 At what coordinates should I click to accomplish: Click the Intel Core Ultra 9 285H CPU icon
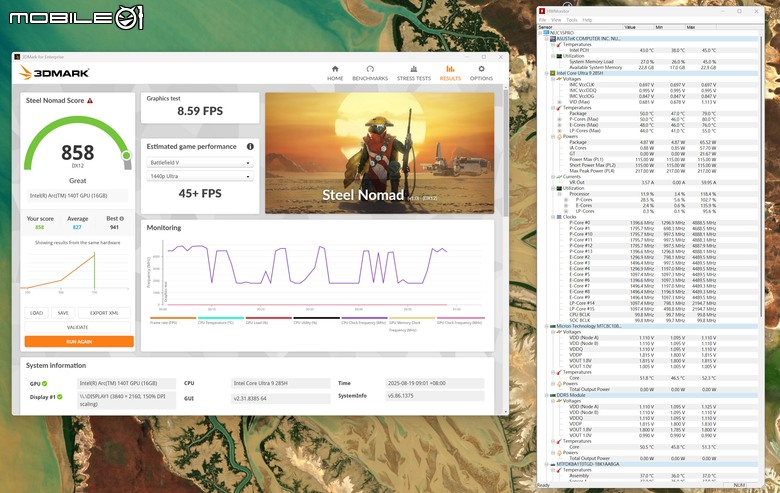point(553,73)
